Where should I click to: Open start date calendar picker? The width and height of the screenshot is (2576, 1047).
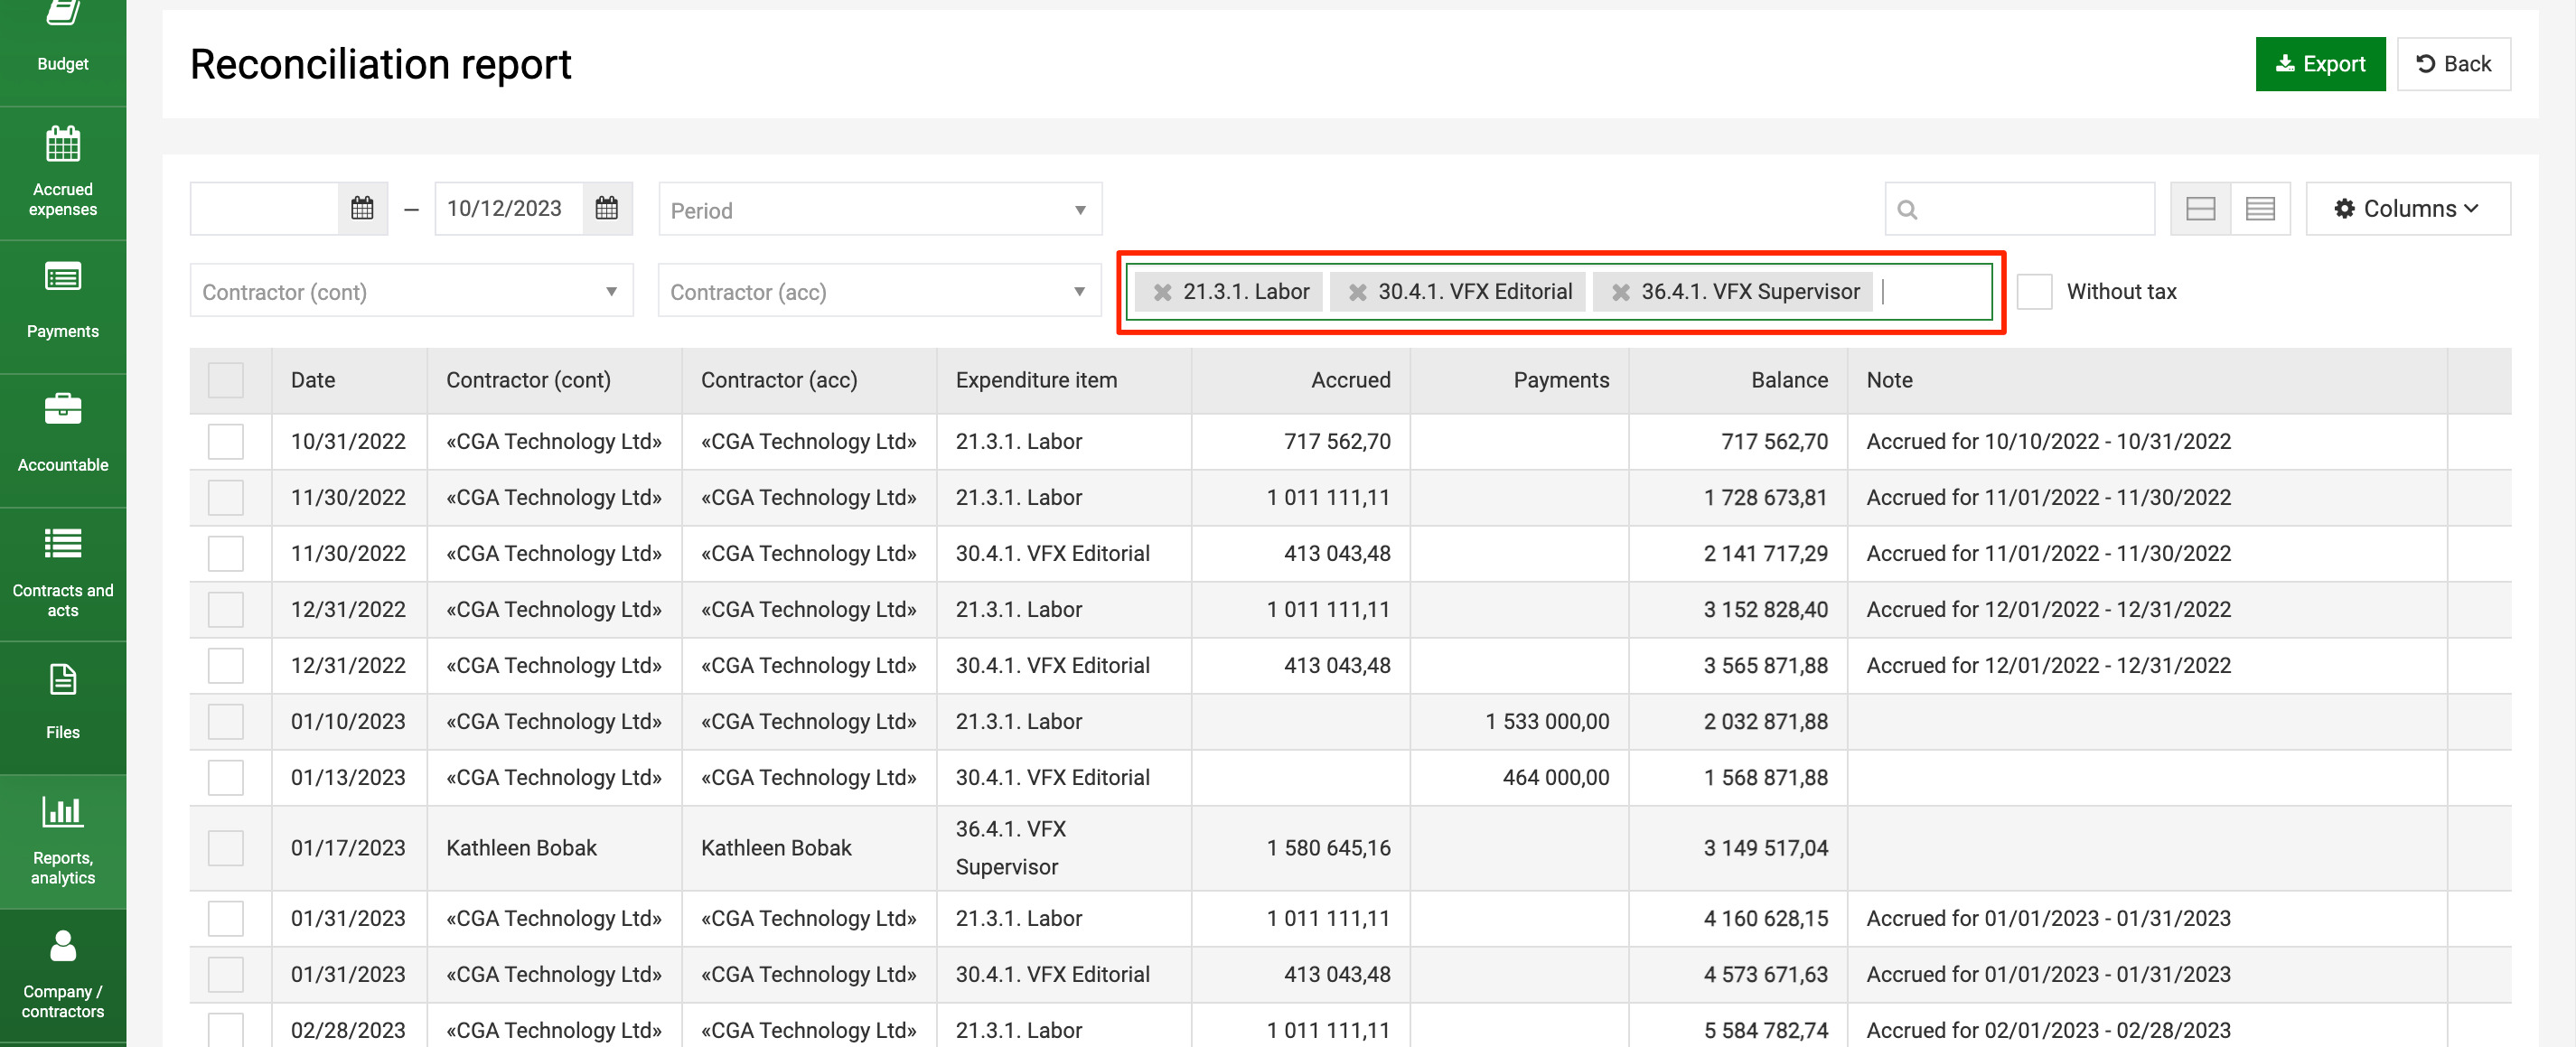point(362,208)
